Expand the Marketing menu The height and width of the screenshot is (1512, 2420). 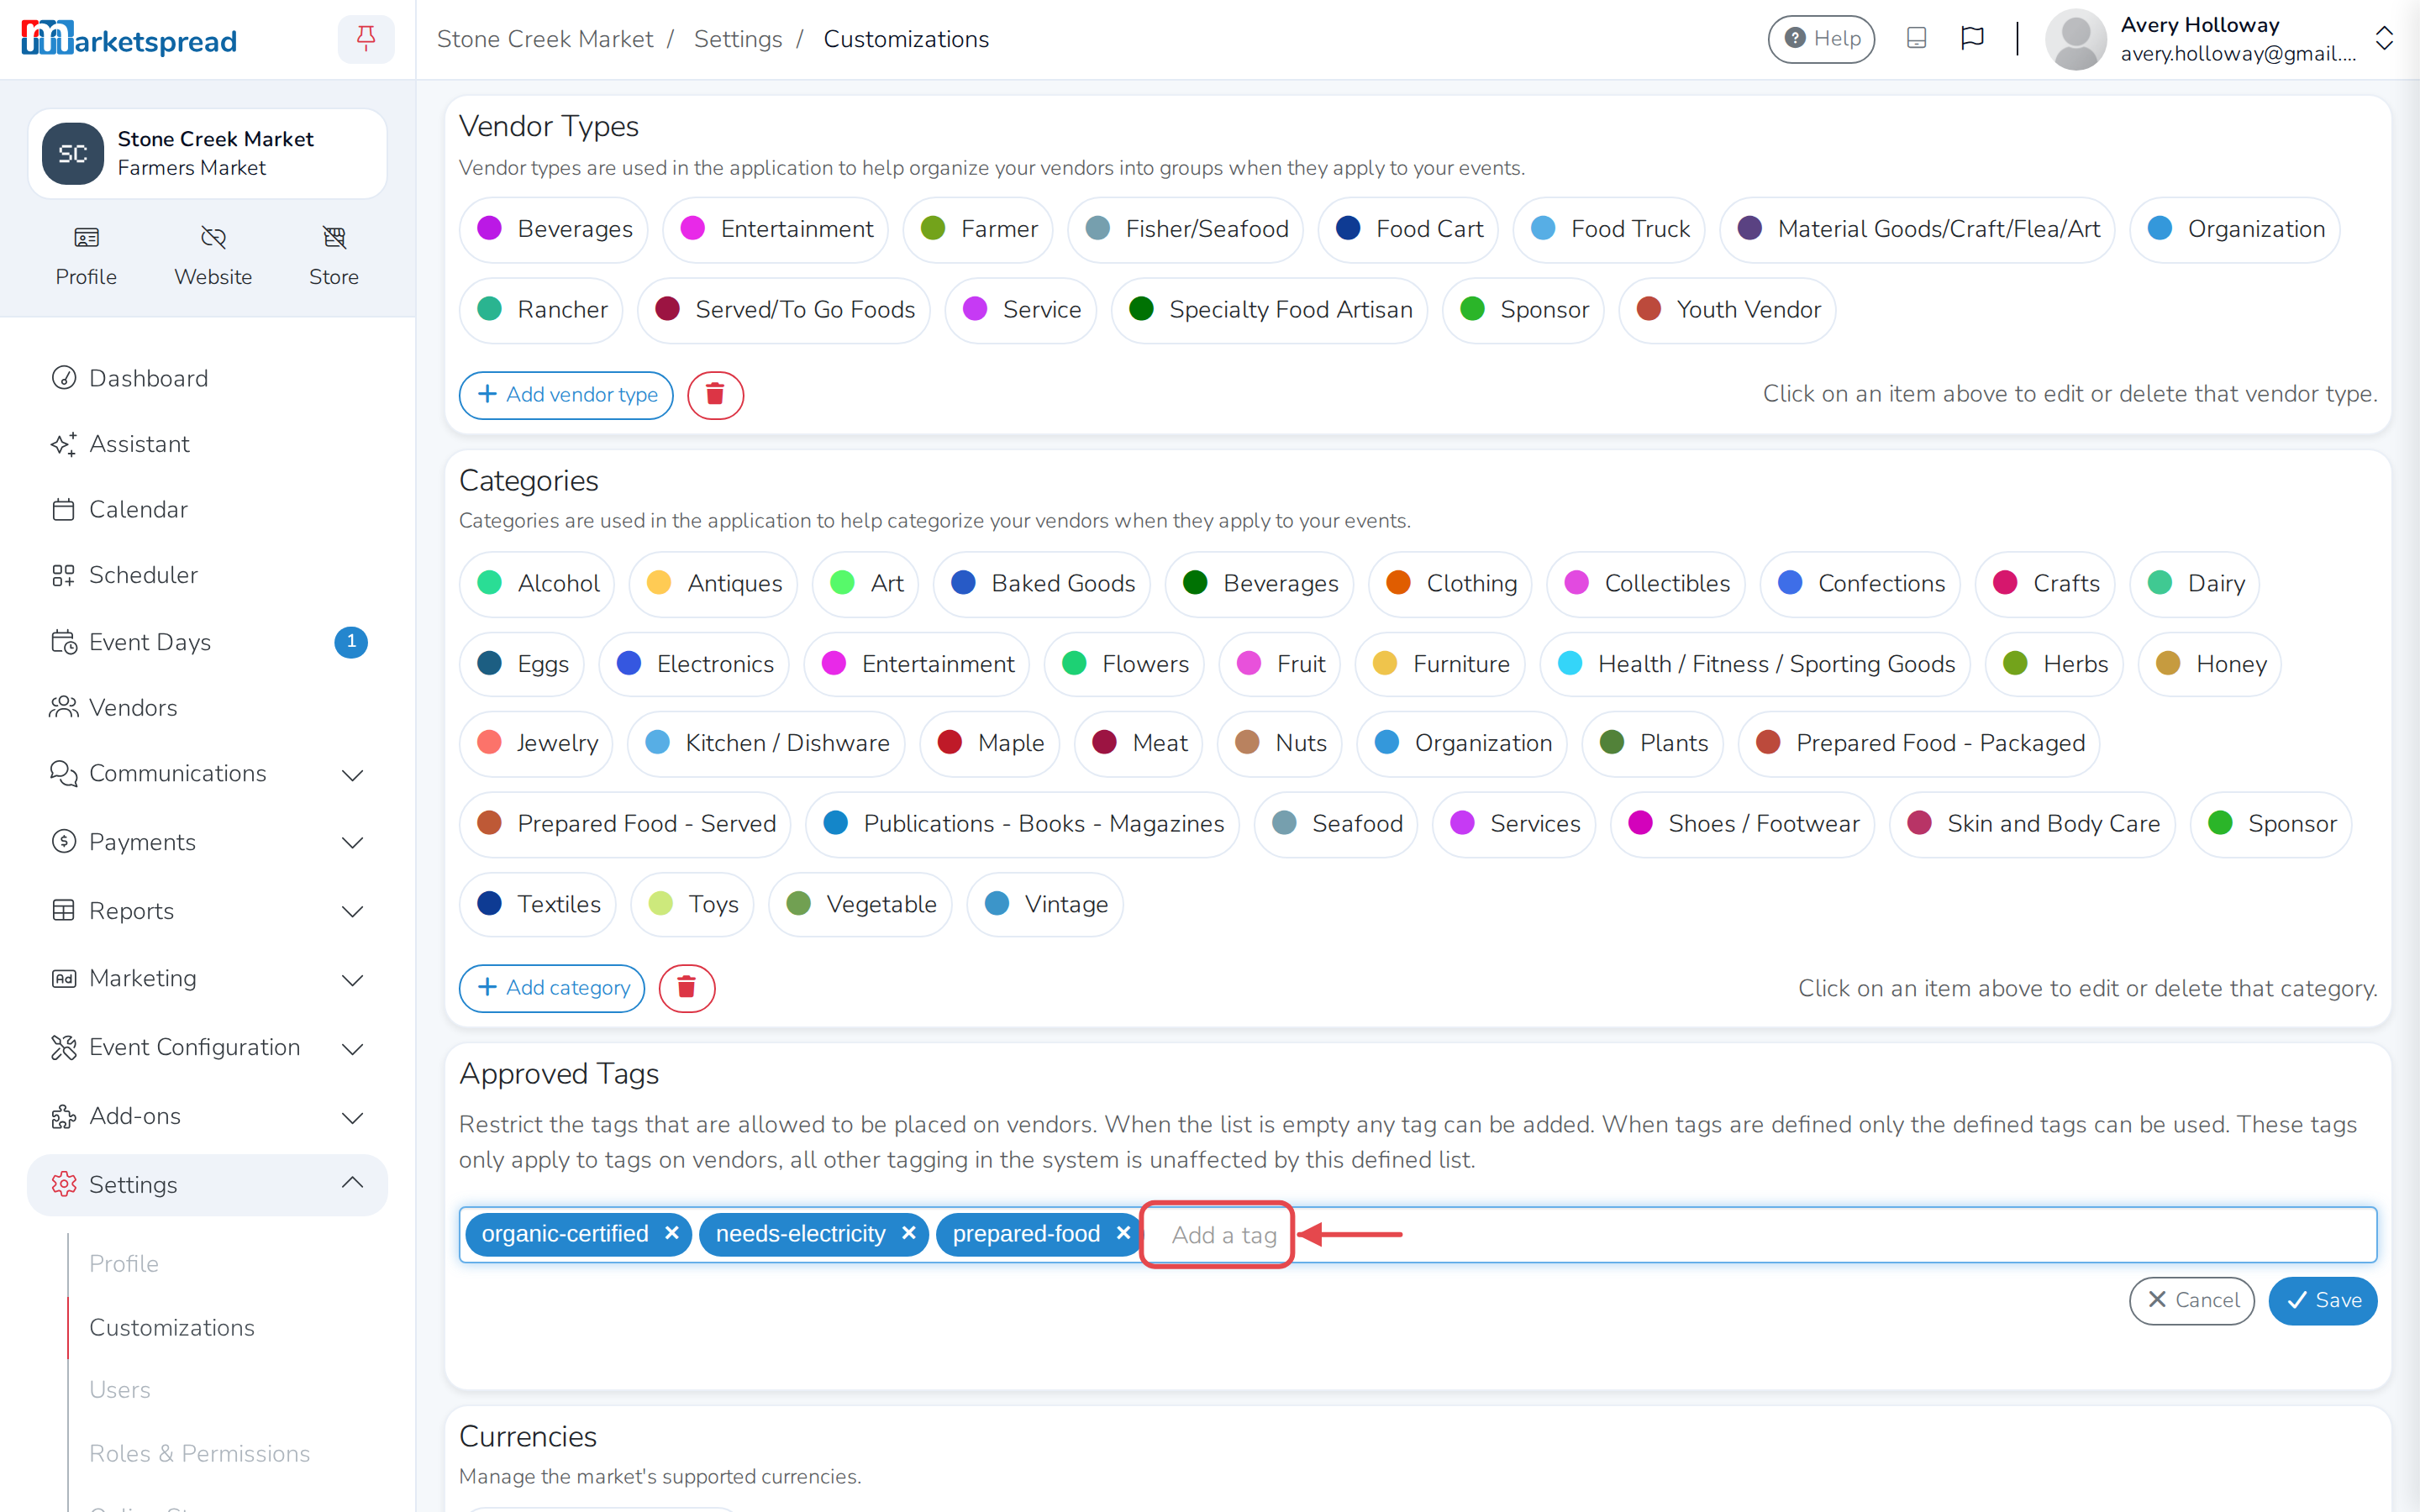click(208, 978)
